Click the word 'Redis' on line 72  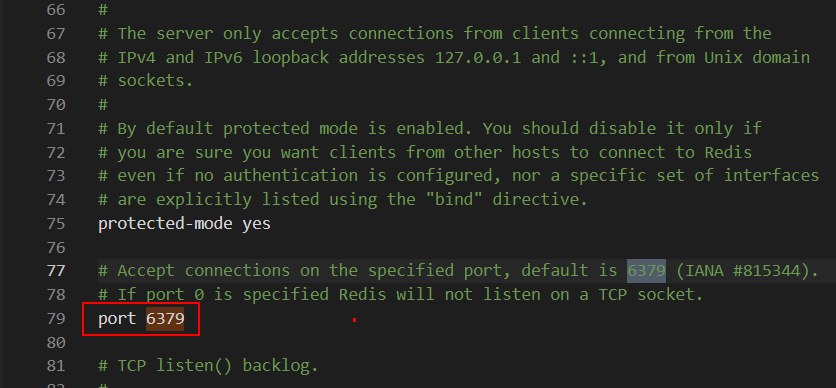pos(728,153)
